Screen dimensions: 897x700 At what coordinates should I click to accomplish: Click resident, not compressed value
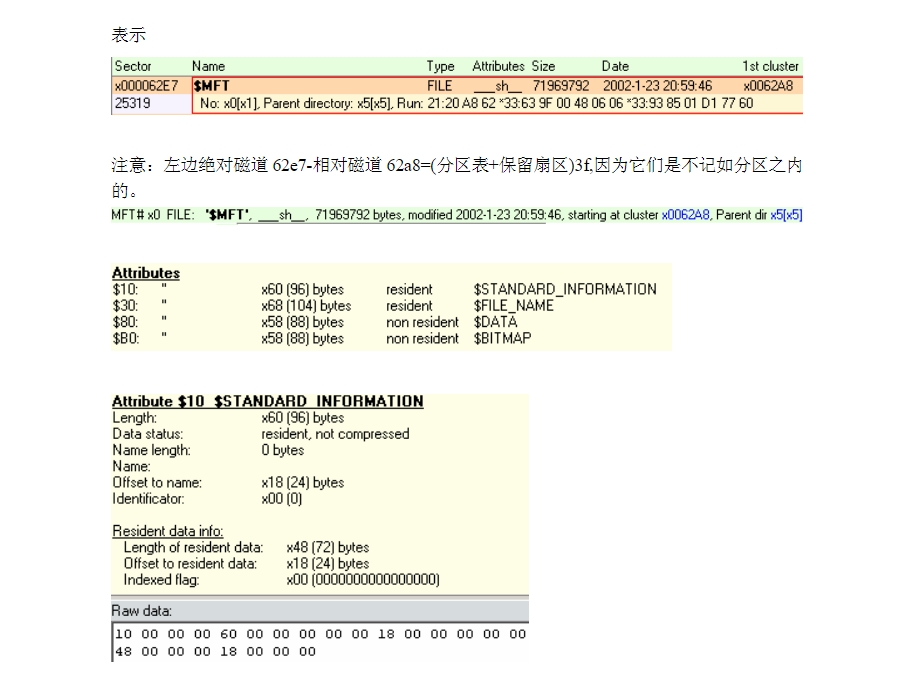pos(335,434)
